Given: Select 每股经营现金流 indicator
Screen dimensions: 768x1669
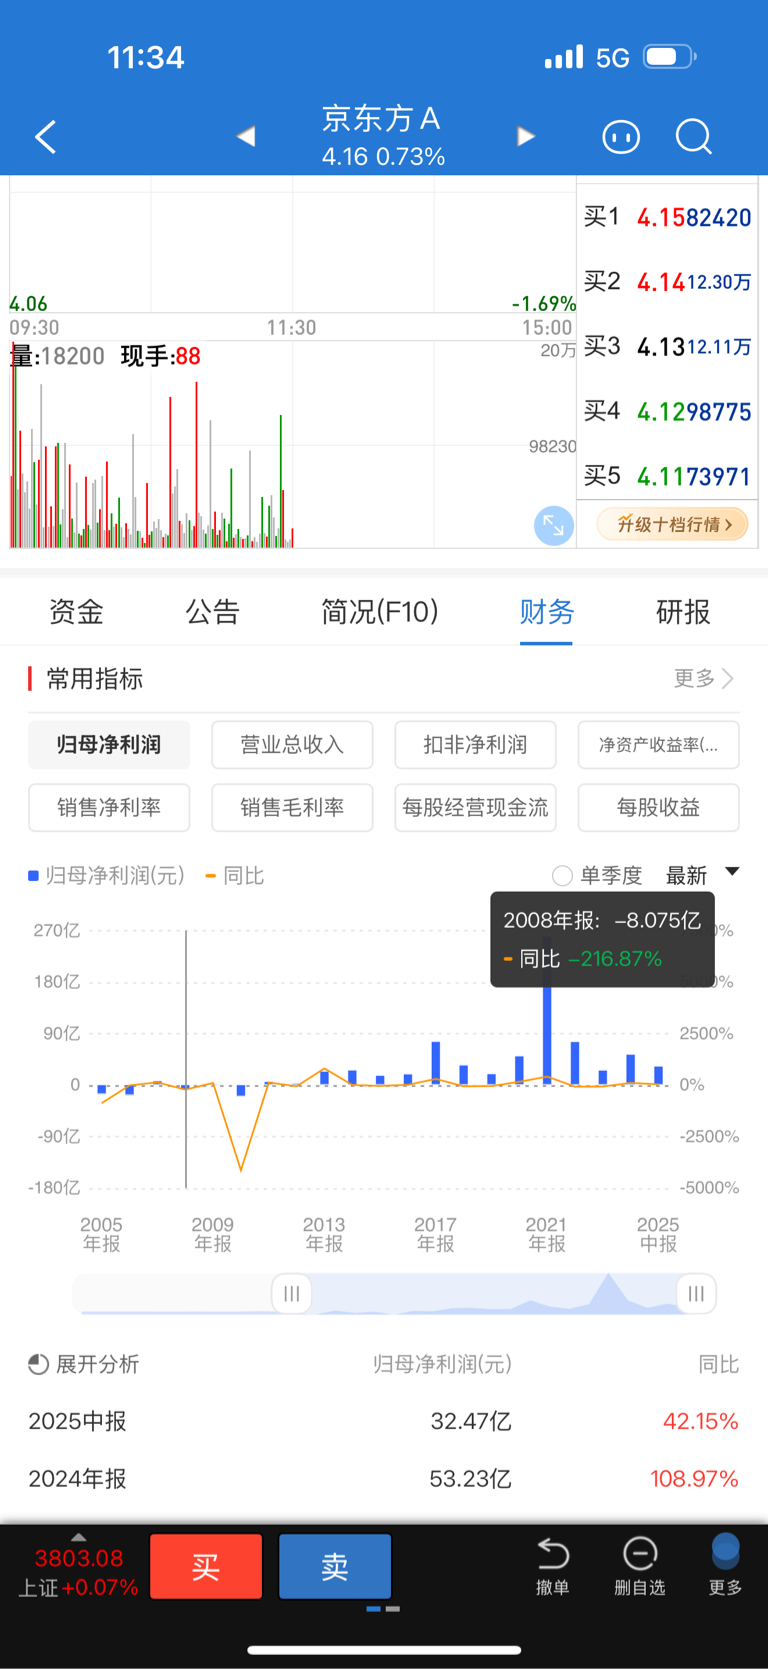Looking at the screenshot, I should 475,807.
